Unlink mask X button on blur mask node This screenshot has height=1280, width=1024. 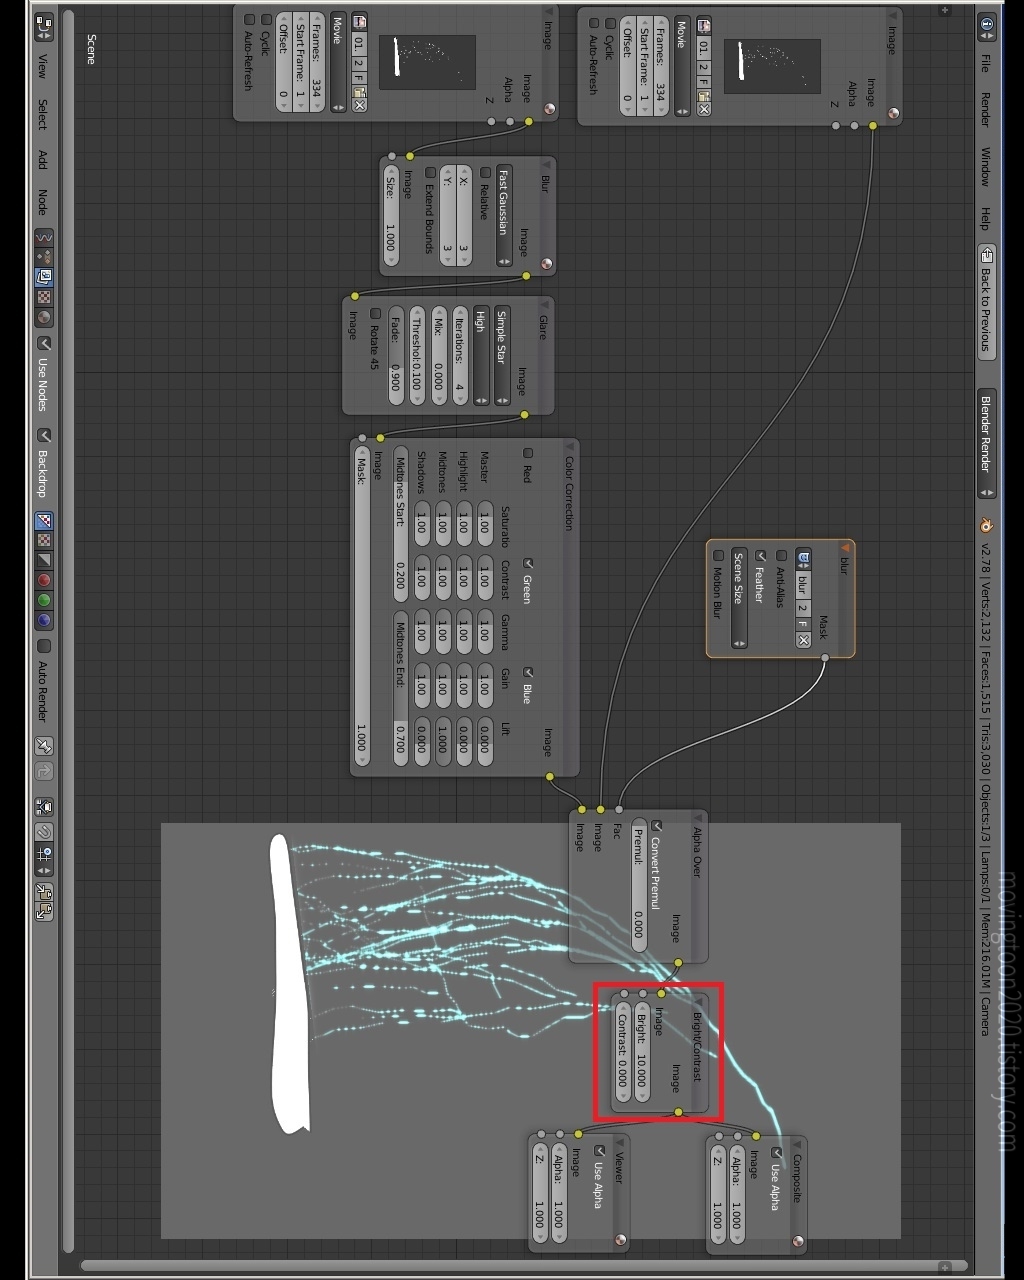[x=803, y=640]
